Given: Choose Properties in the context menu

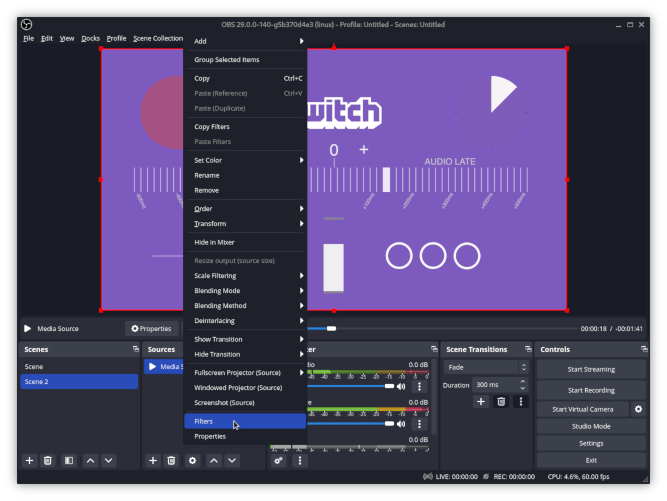Looking at the screenshot, I should tap(245, 436).
